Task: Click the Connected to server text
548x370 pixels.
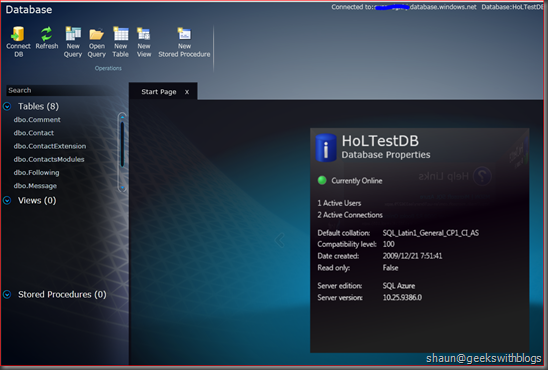Action: (404, 7)
